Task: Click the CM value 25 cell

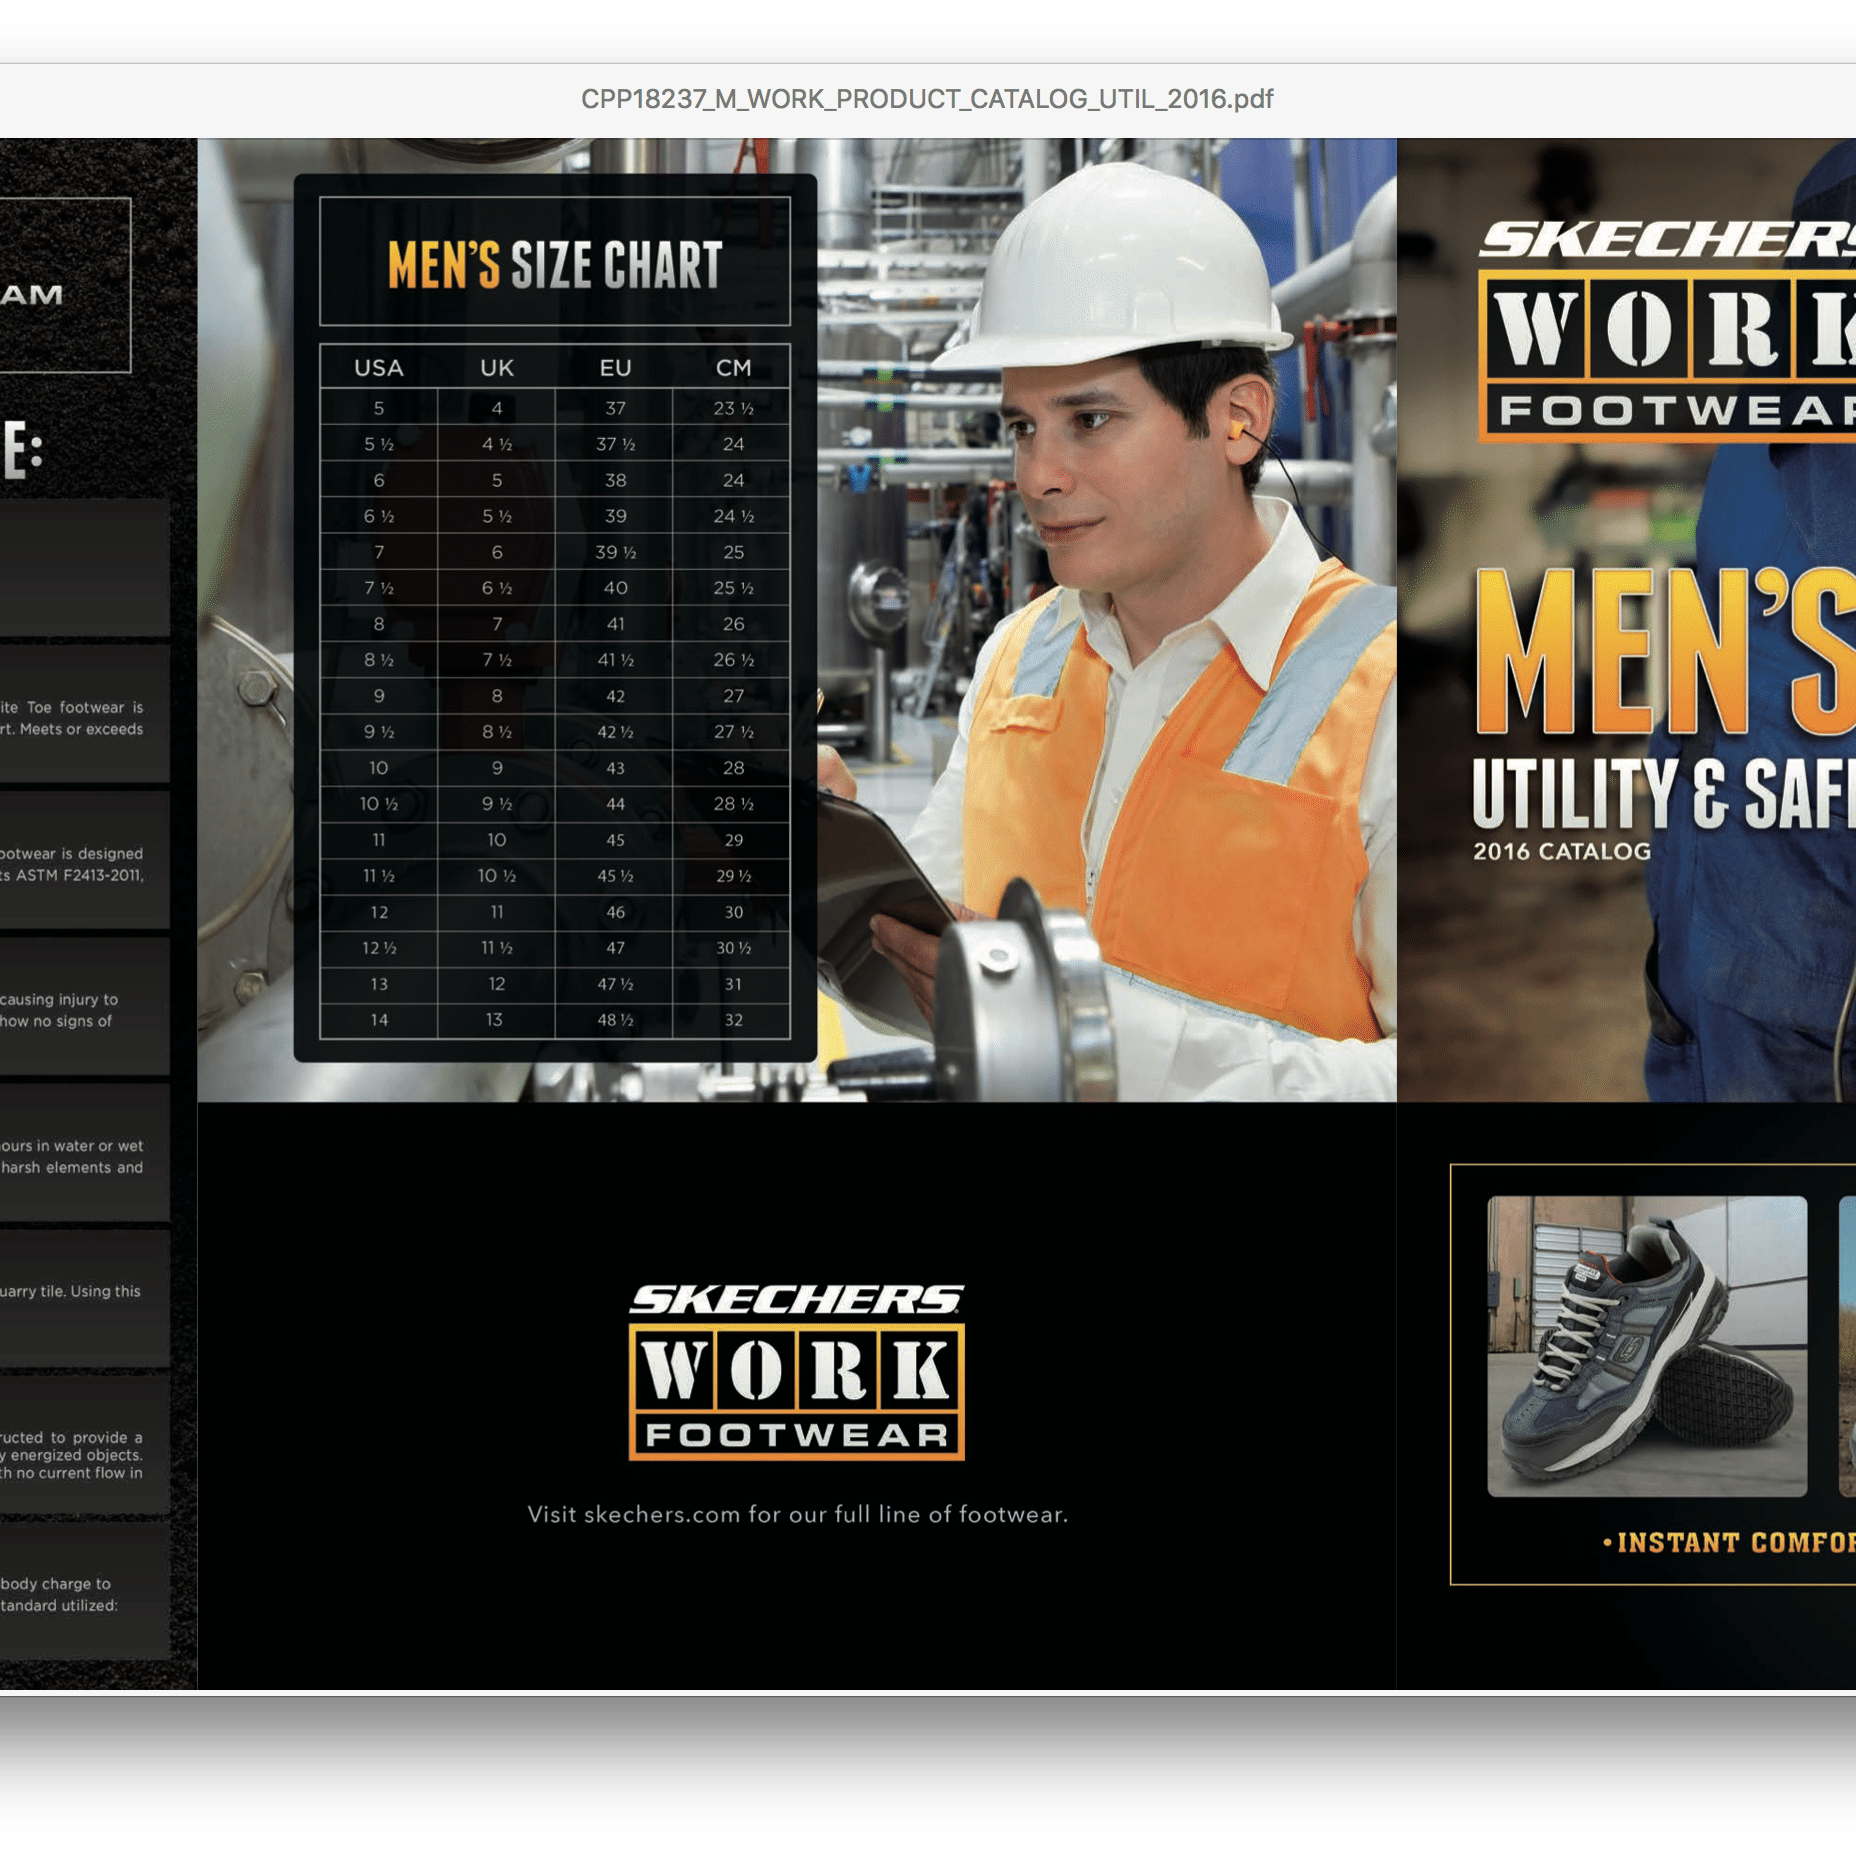Action: [733, 552]
